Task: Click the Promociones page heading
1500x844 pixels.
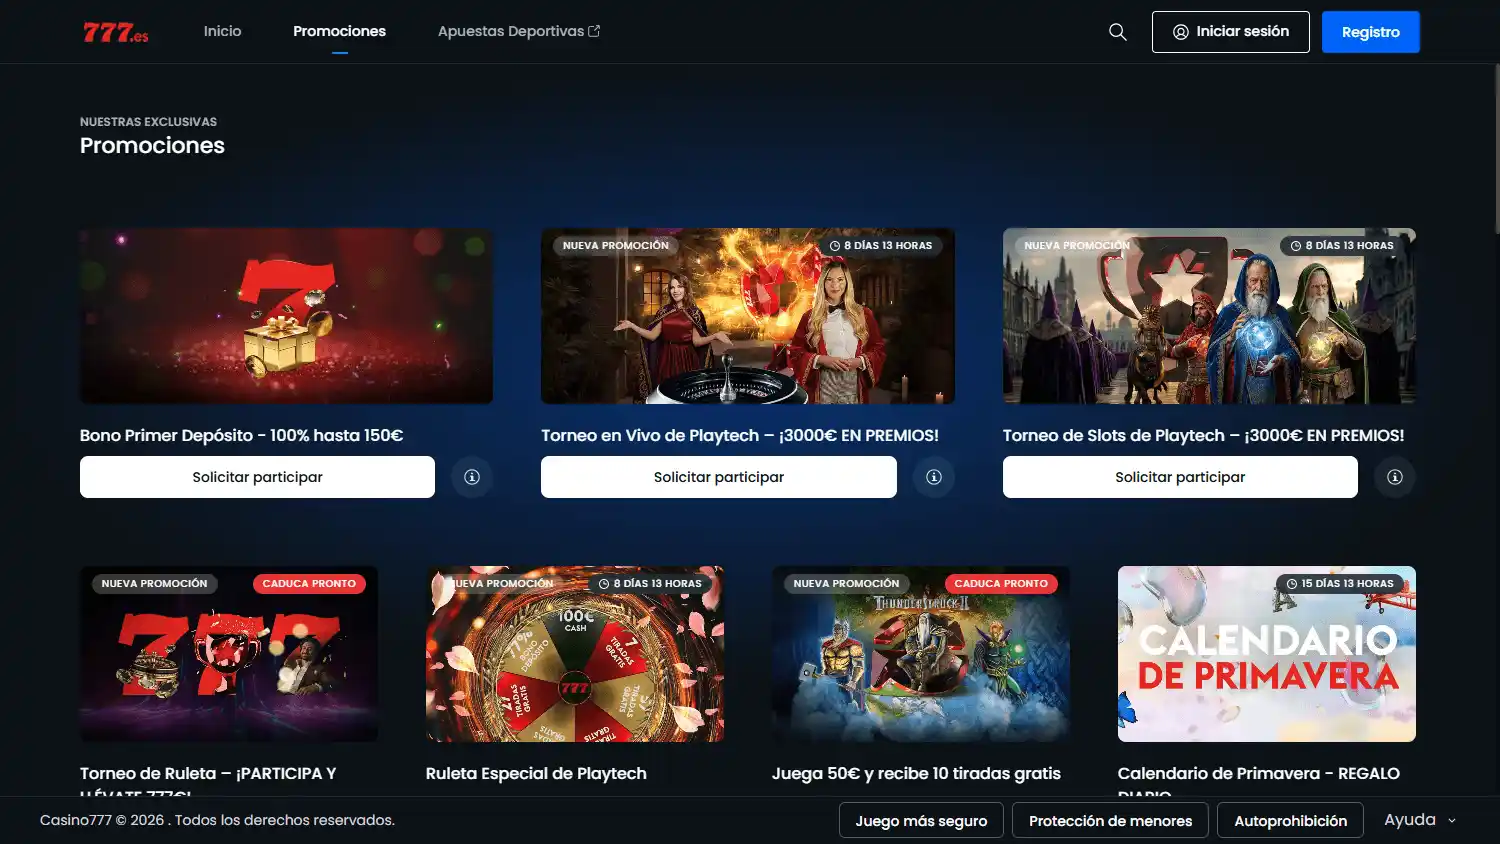Action: (x=152, y=145)
